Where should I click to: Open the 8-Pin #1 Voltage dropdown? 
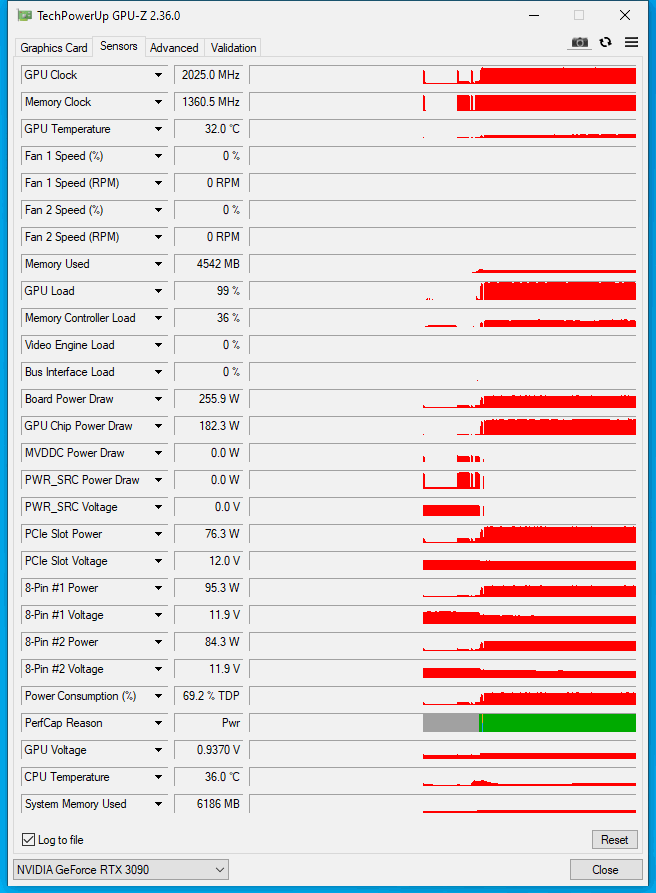point(158,615)
